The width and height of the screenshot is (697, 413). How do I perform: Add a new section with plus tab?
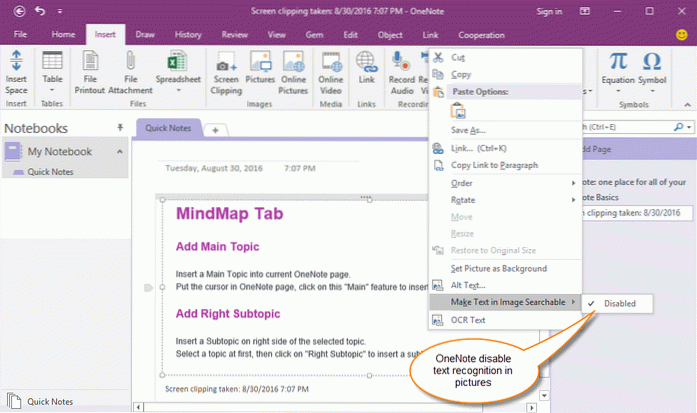click(215, 130)
